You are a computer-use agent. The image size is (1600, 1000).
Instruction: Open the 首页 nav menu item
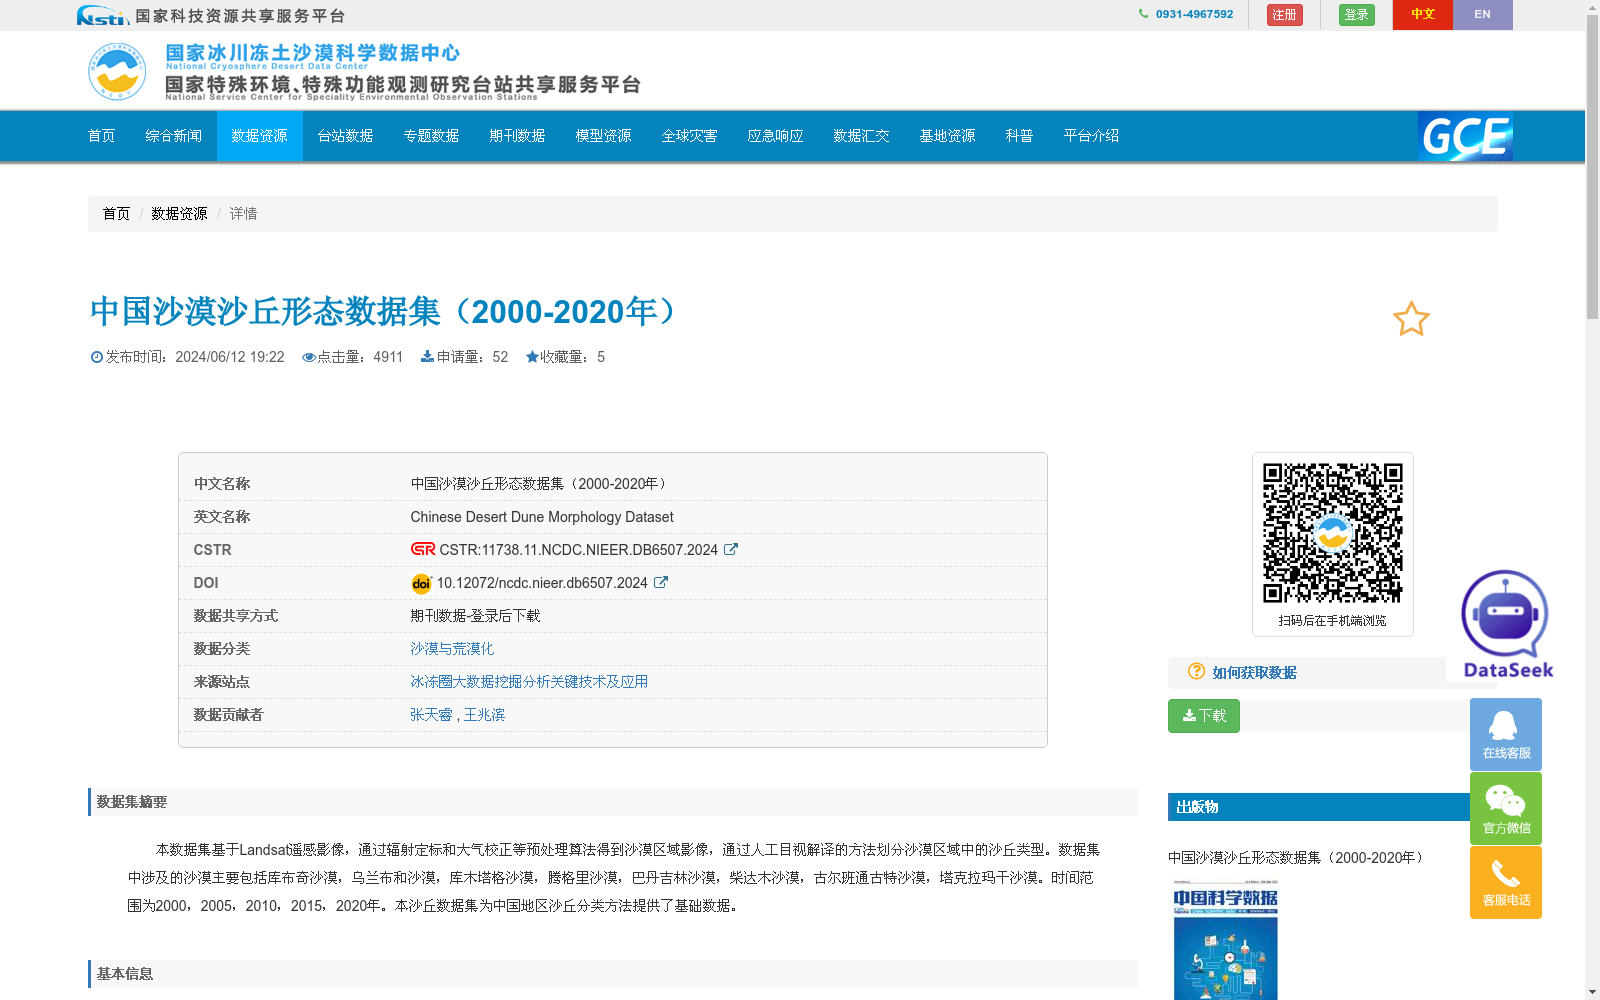click(102, 136)
